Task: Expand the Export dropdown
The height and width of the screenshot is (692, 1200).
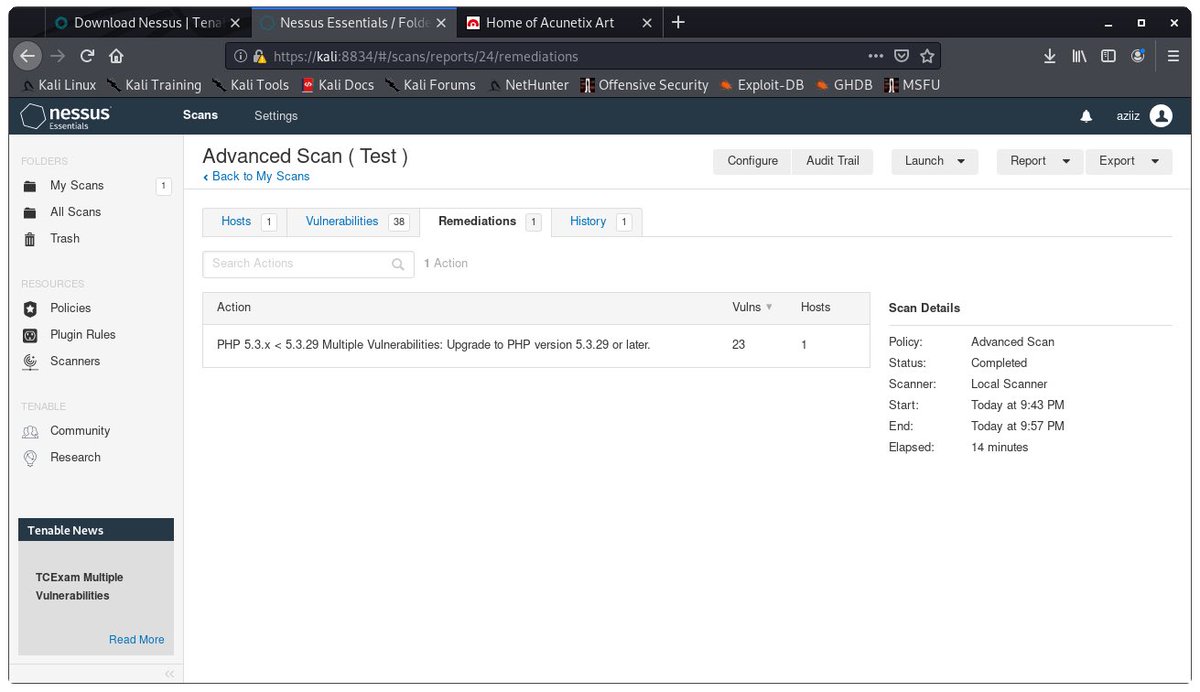Action: tap(1129, 161)
